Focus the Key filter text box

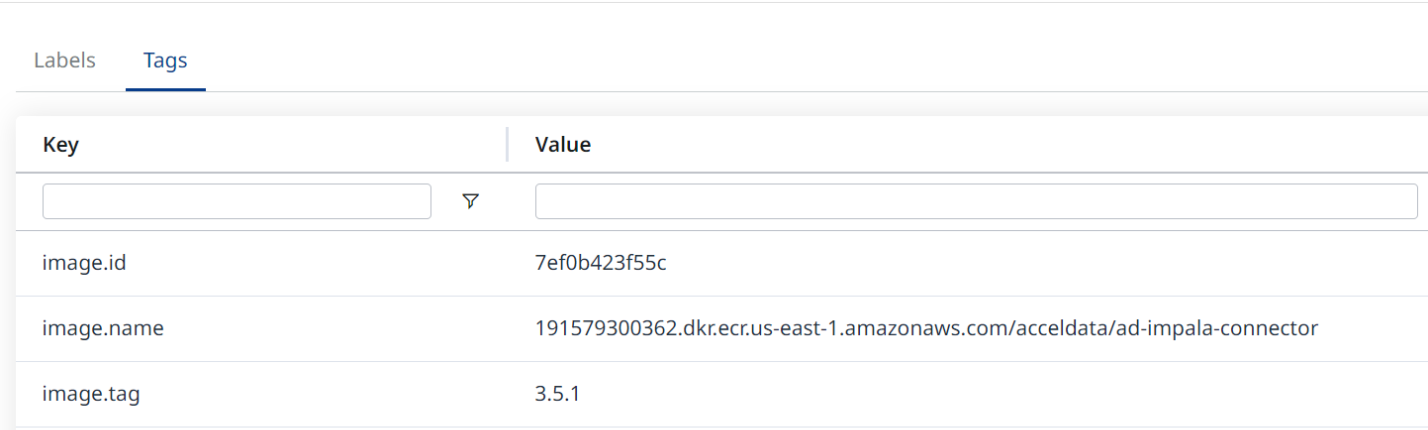coord(237,201)
